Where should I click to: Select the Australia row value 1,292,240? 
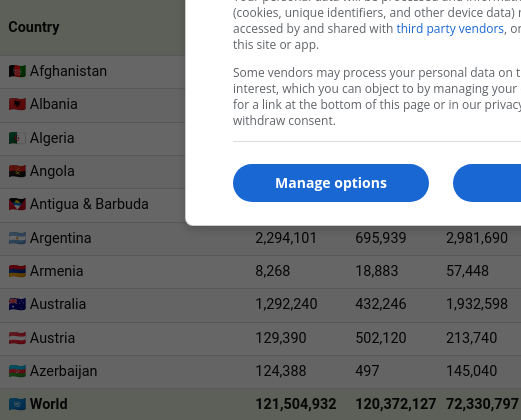pos(286,304)
